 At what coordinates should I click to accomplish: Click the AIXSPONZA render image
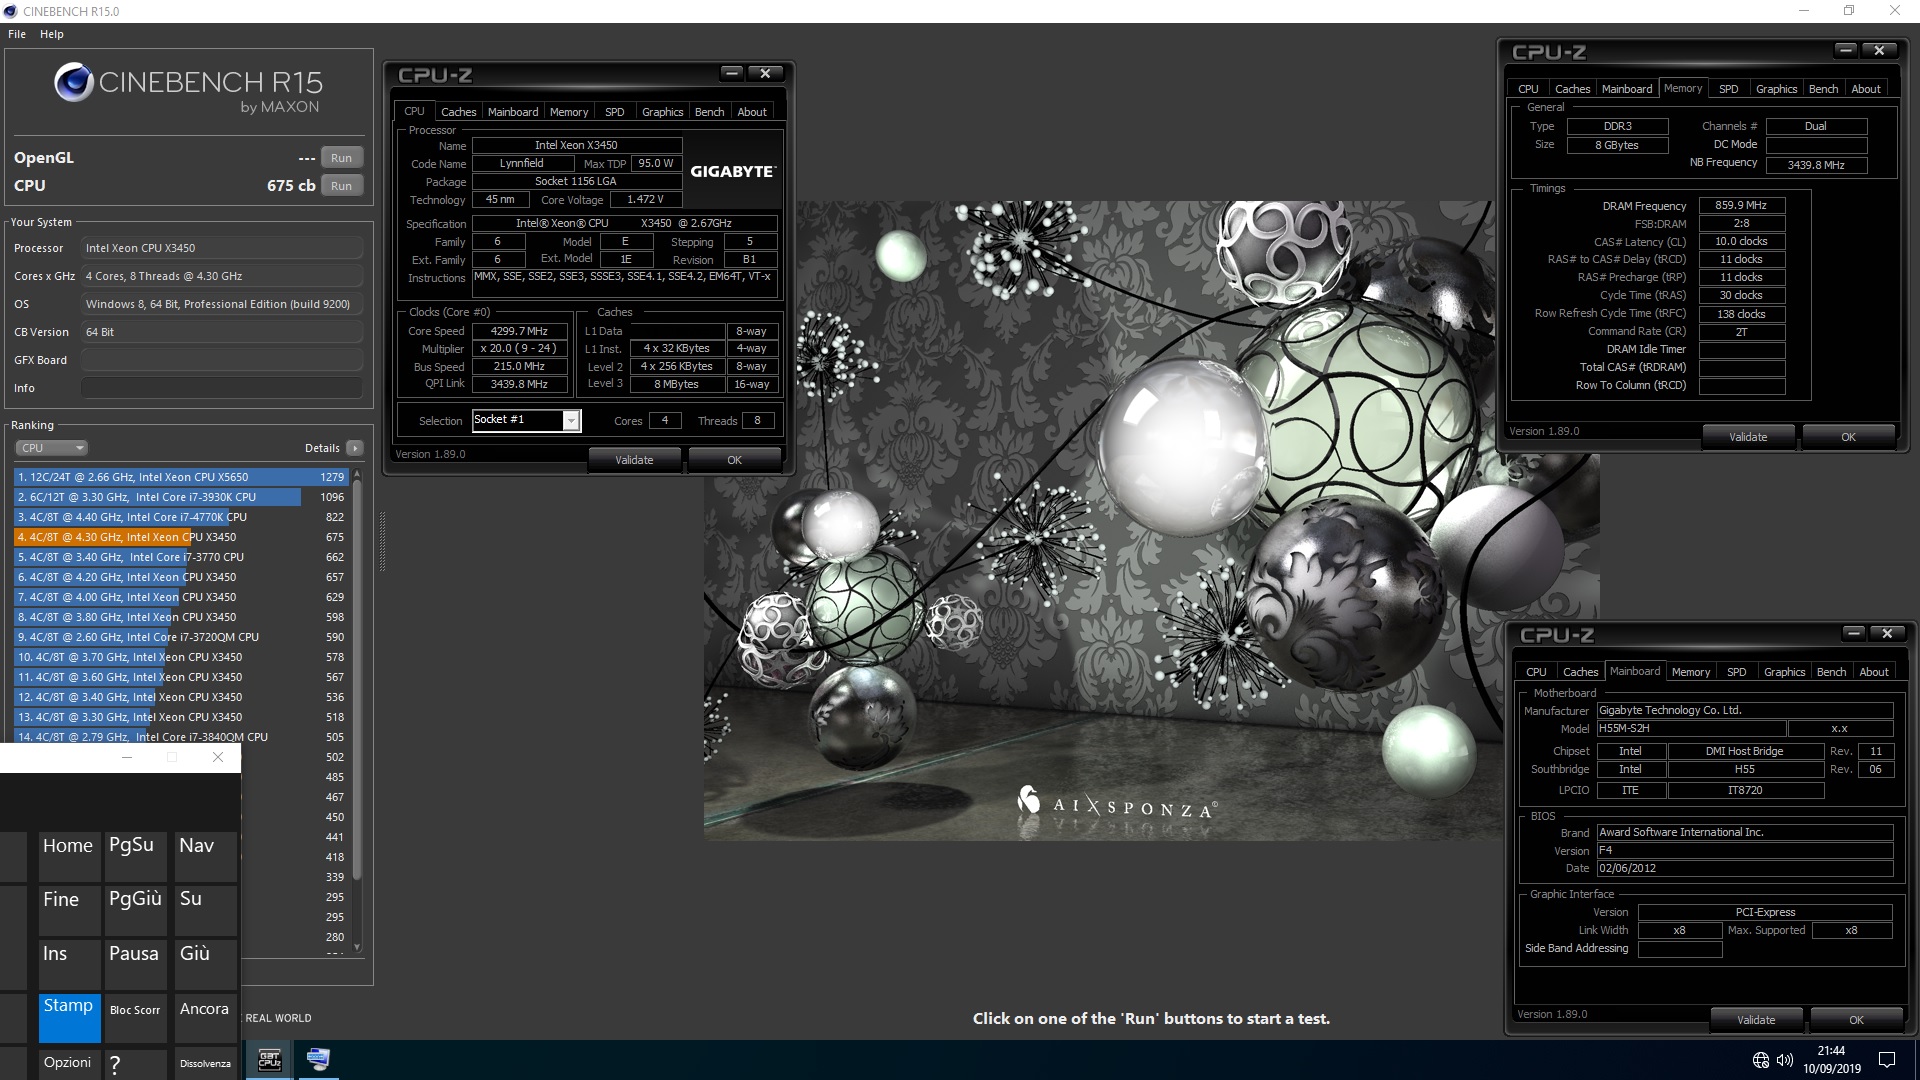click(x=1152, y=520)
